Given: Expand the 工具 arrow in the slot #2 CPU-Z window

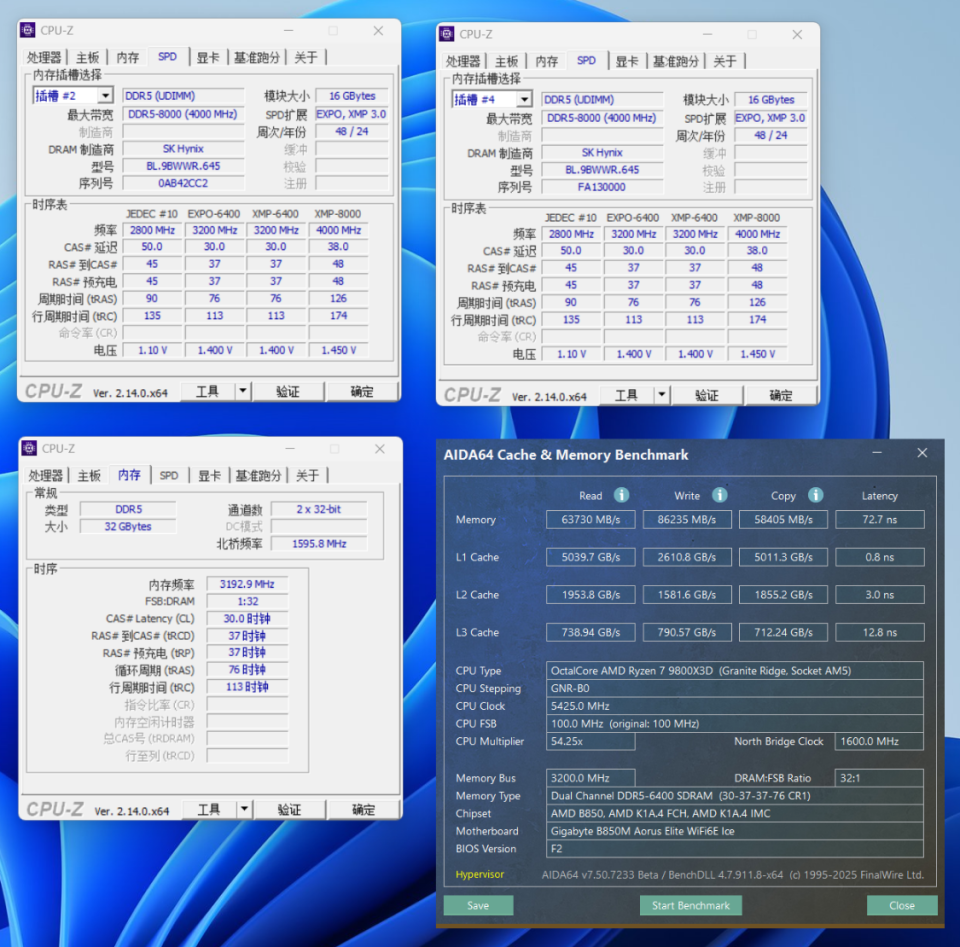Looking at the screenshot, I should [x=243, y=391].
